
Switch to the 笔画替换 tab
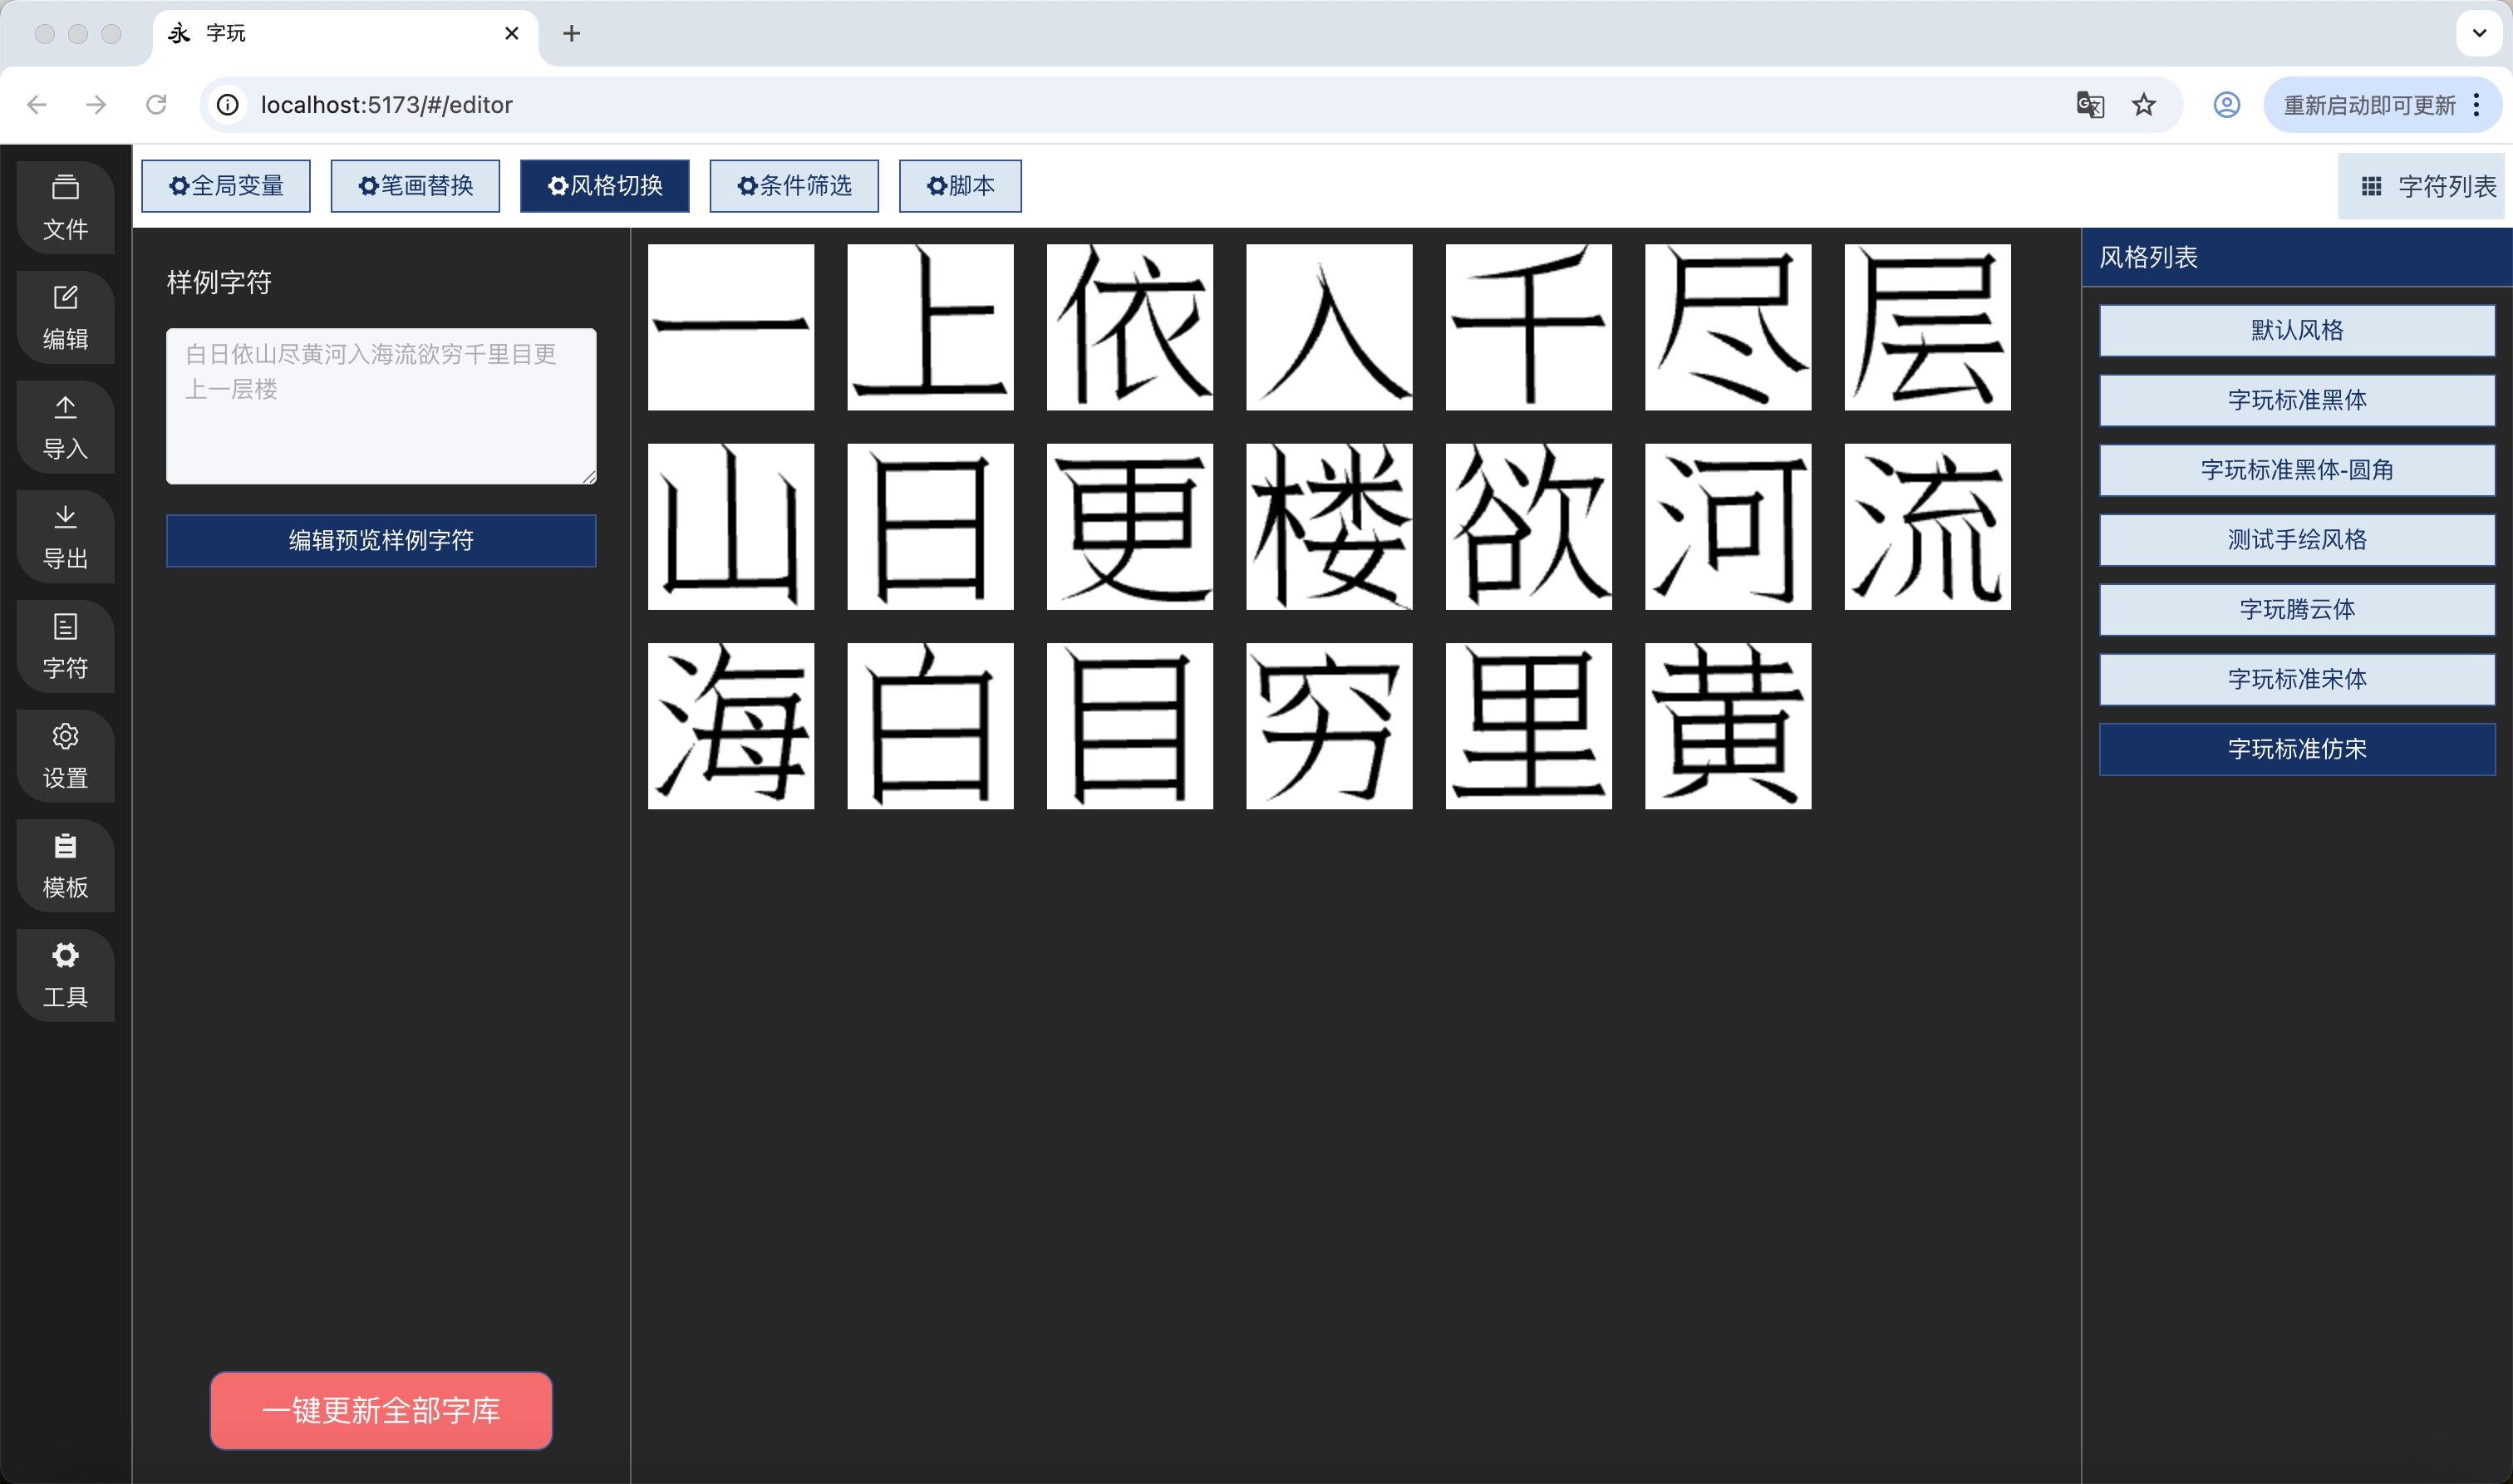click(415, 186)
